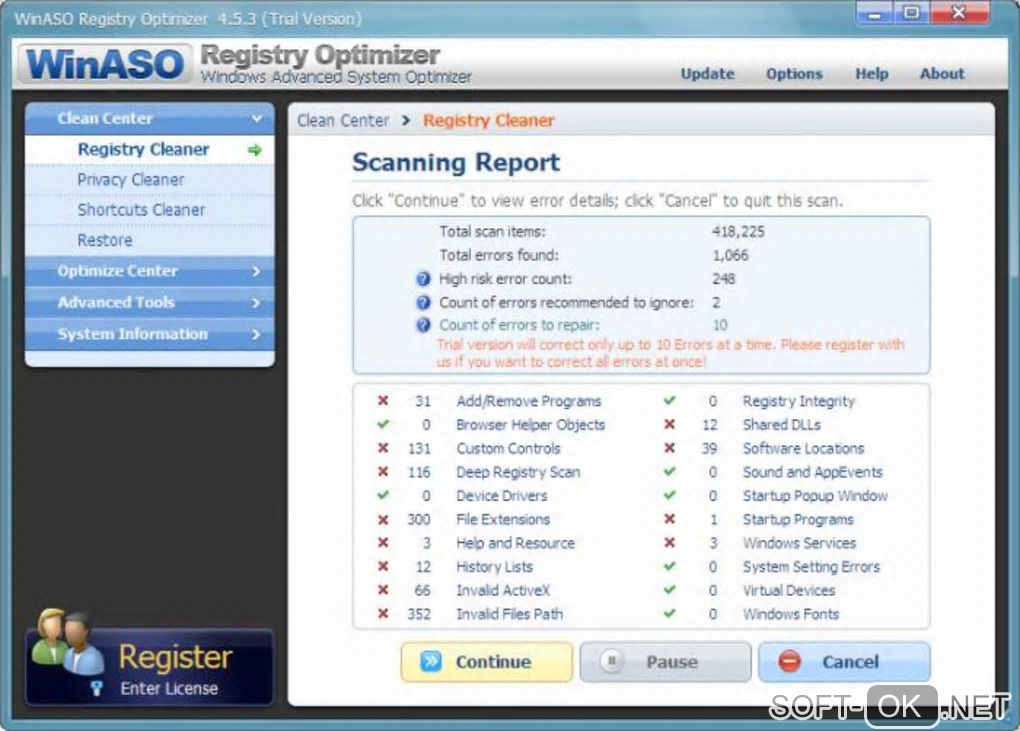
Task: Click help icon for errors recommended to ignore
Action: tap(423, 302)
